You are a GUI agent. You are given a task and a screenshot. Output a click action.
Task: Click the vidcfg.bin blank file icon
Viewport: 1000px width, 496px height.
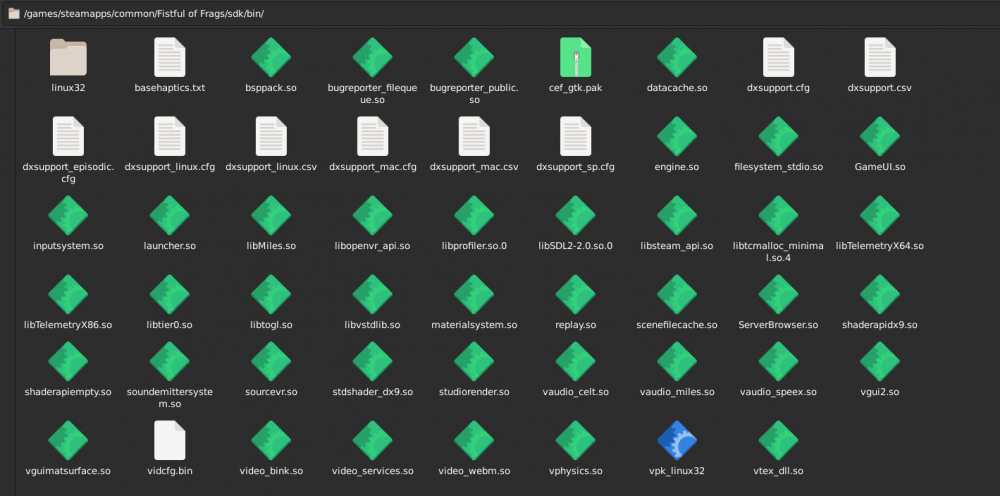170,441
